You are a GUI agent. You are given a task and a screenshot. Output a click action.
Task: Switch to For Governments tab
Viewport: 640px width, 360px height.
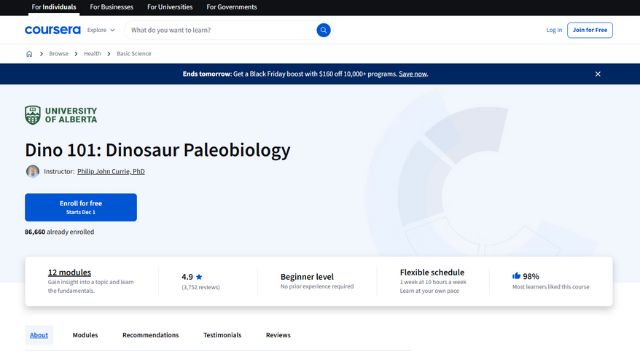tap(232, 7)
